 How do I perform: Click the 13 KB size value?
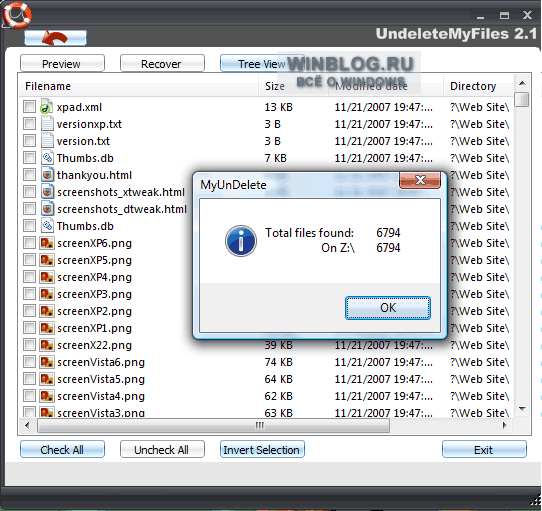tap(279, 107)
